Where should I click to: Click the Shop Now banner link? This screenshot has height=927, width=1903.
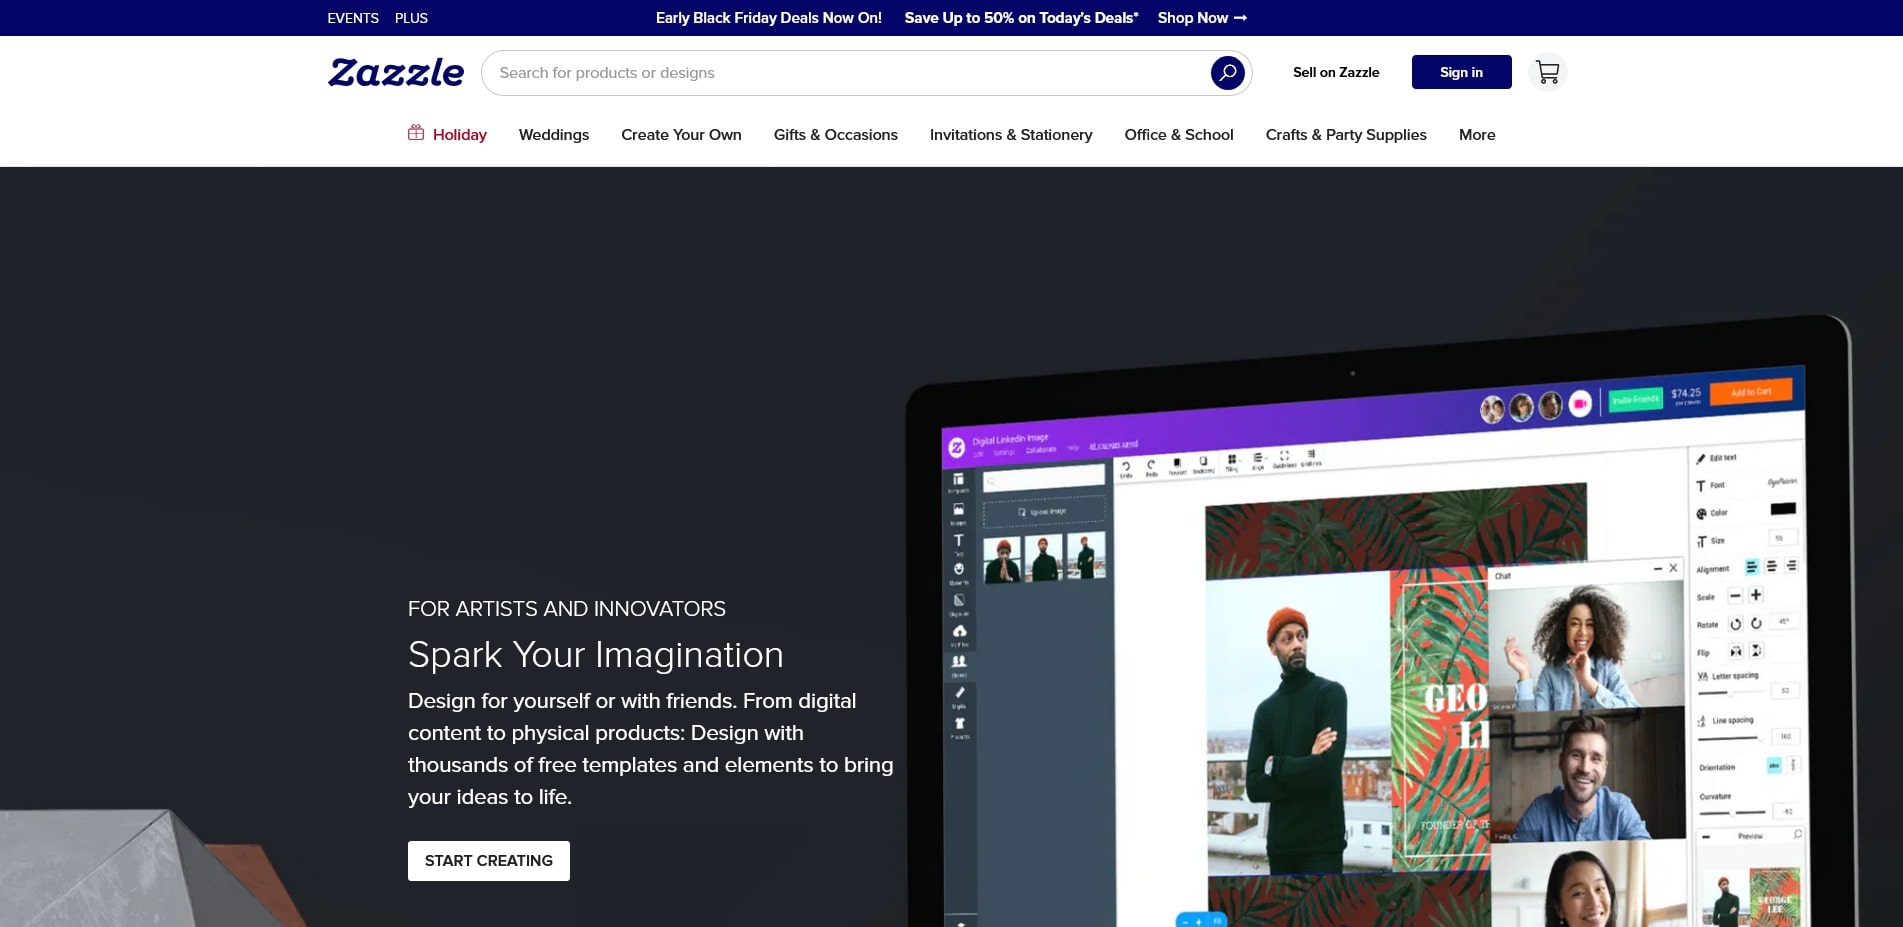pos(1201,18)
